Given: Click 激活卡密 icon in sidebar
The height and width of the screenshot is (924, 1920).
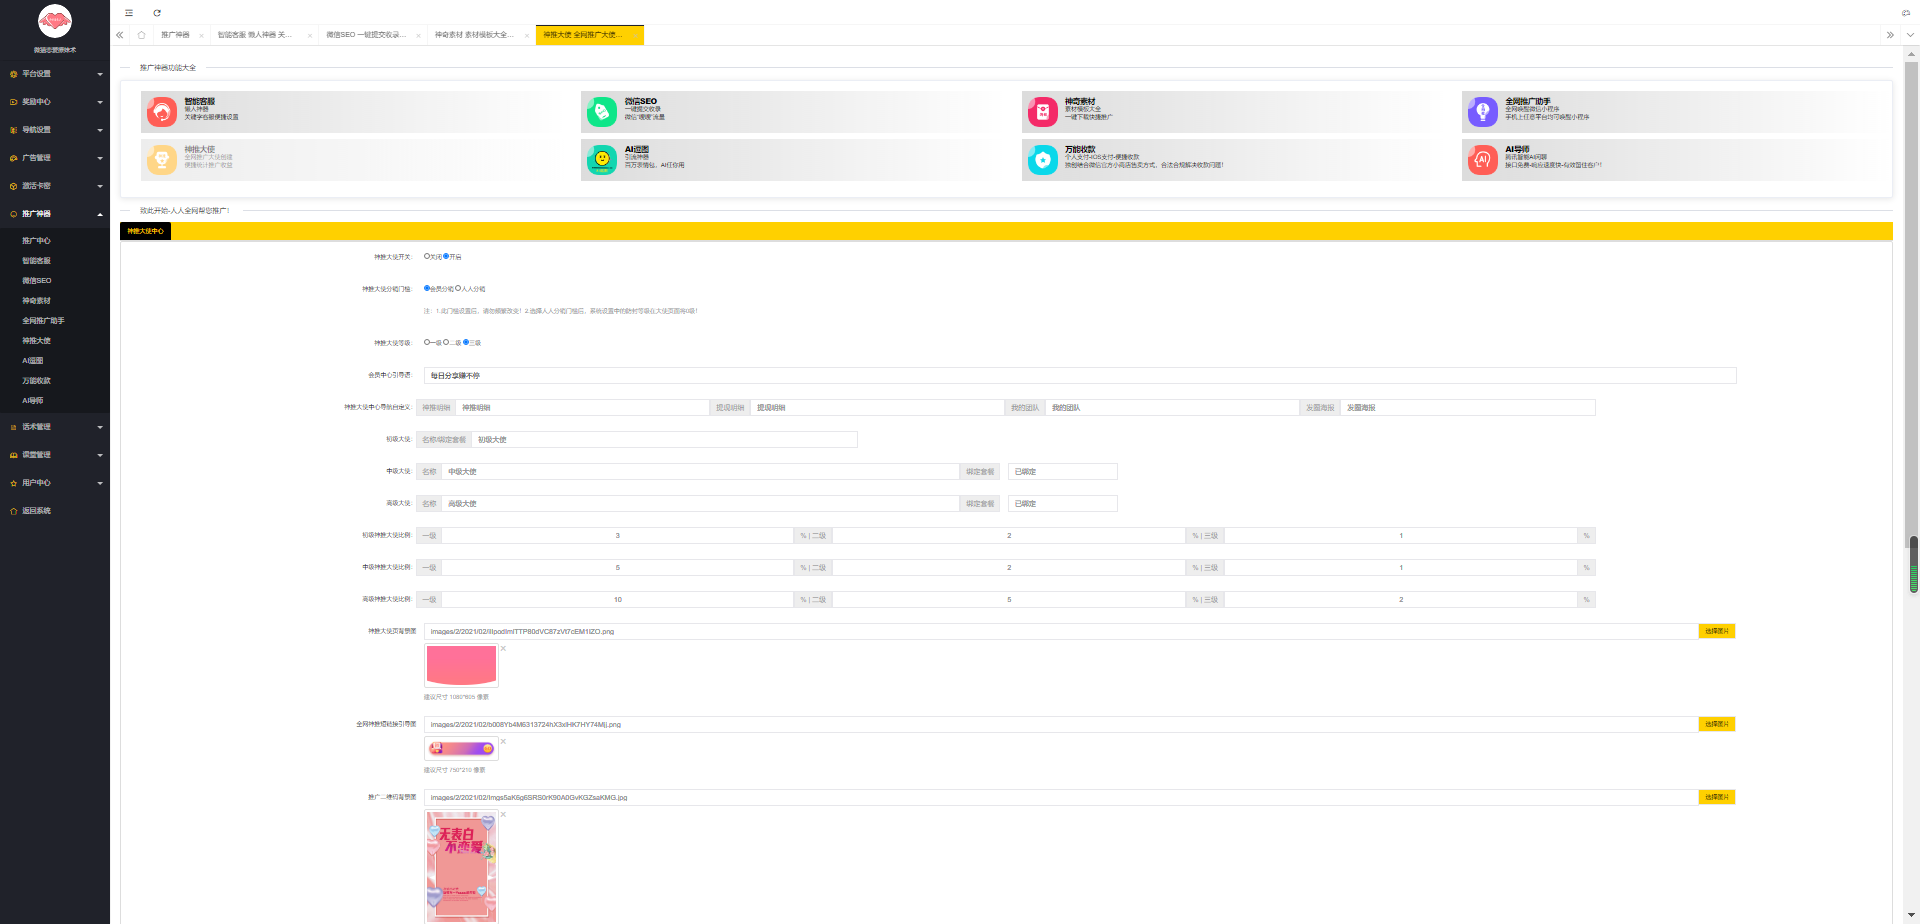Looking at the screenshot, I should pyautogui.click(x=13, y=186).
